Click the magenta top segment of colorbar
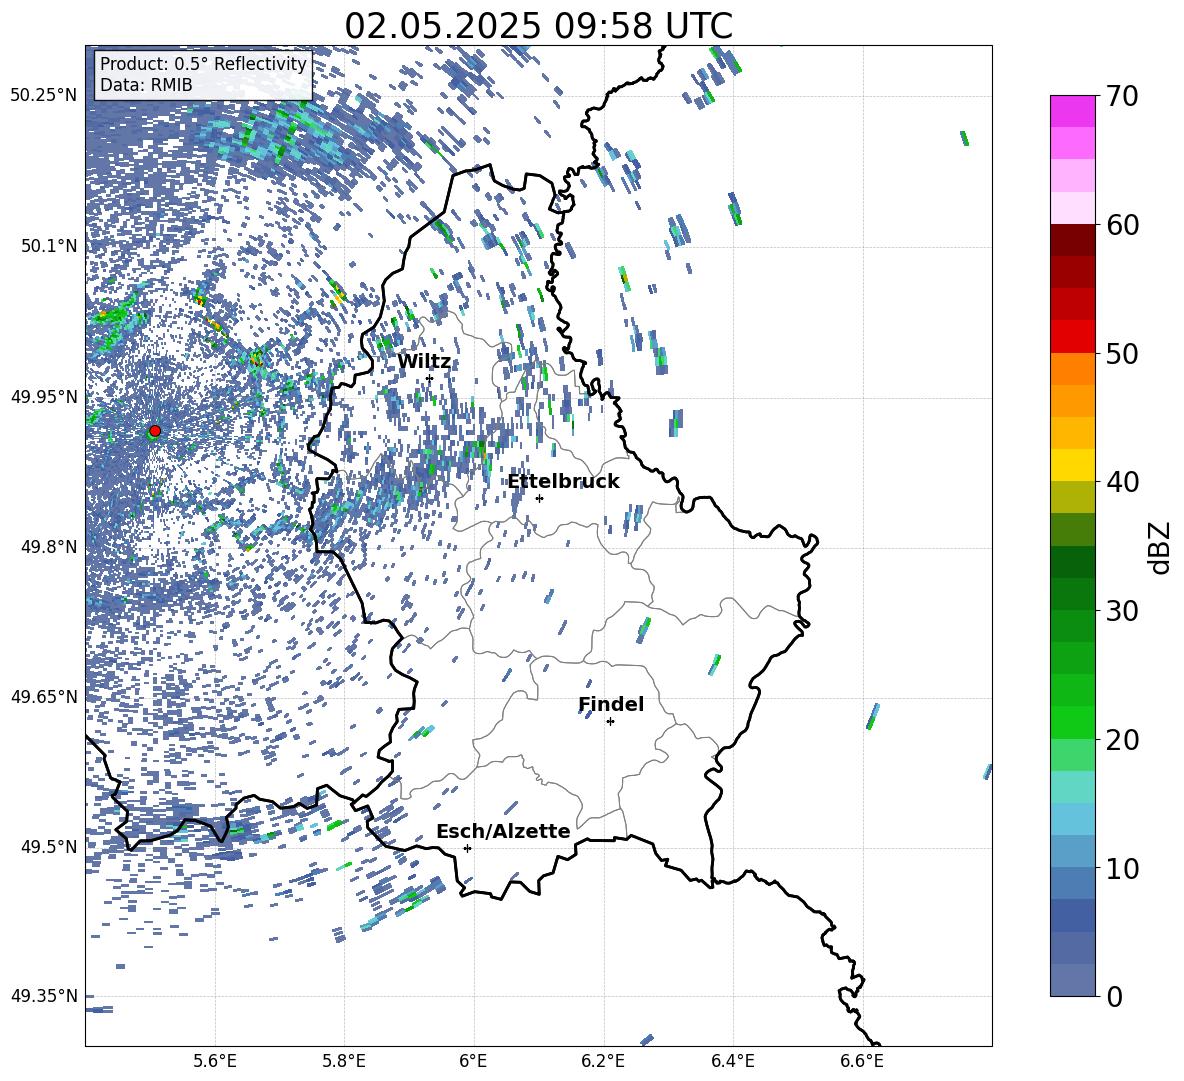Viewport: 1184px width, 1081px height. coord(1072,111)
